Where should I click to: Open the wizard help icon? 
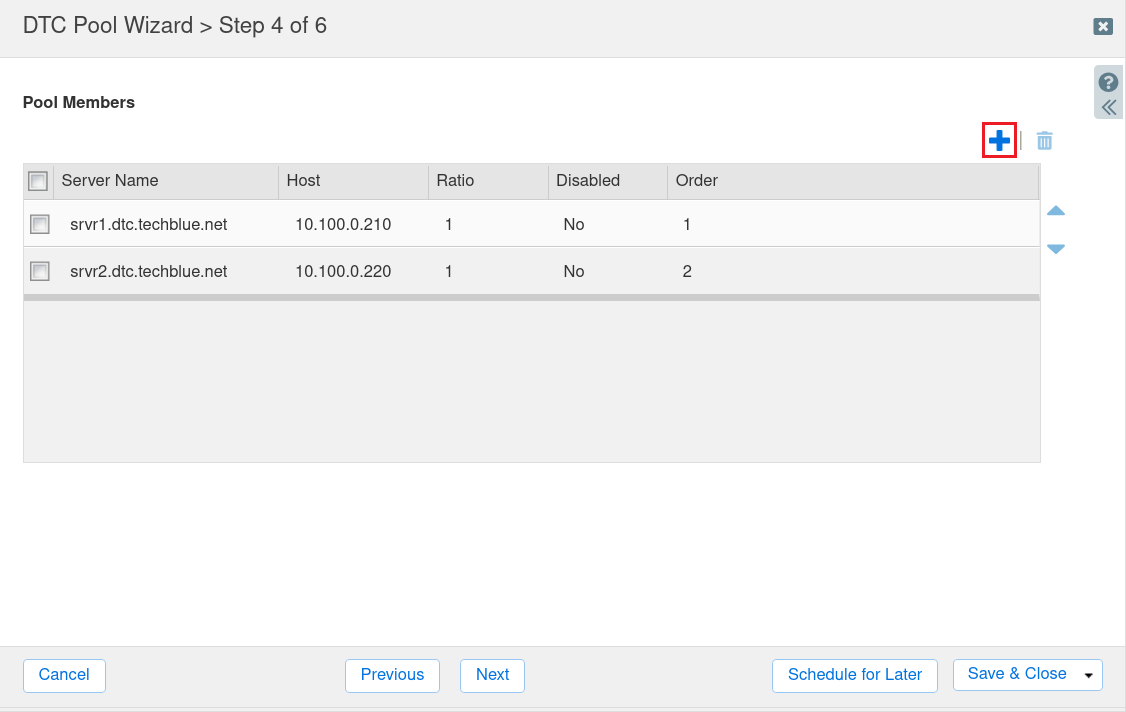click(x=1108, y=81)
